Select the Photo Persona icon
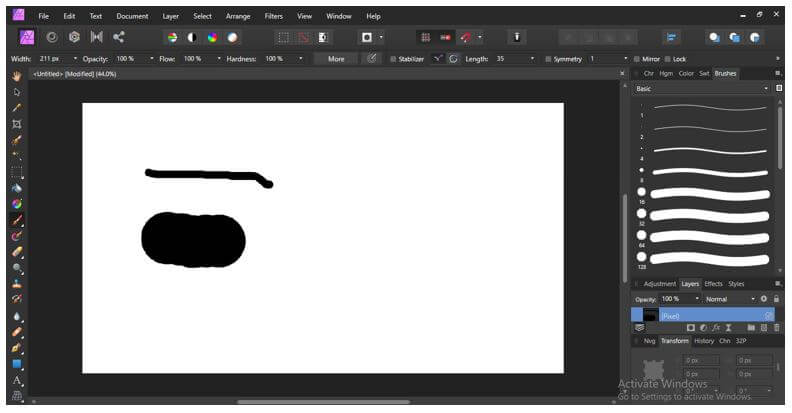This screenshot has width=792, height=413. click(x=27, y=37)
